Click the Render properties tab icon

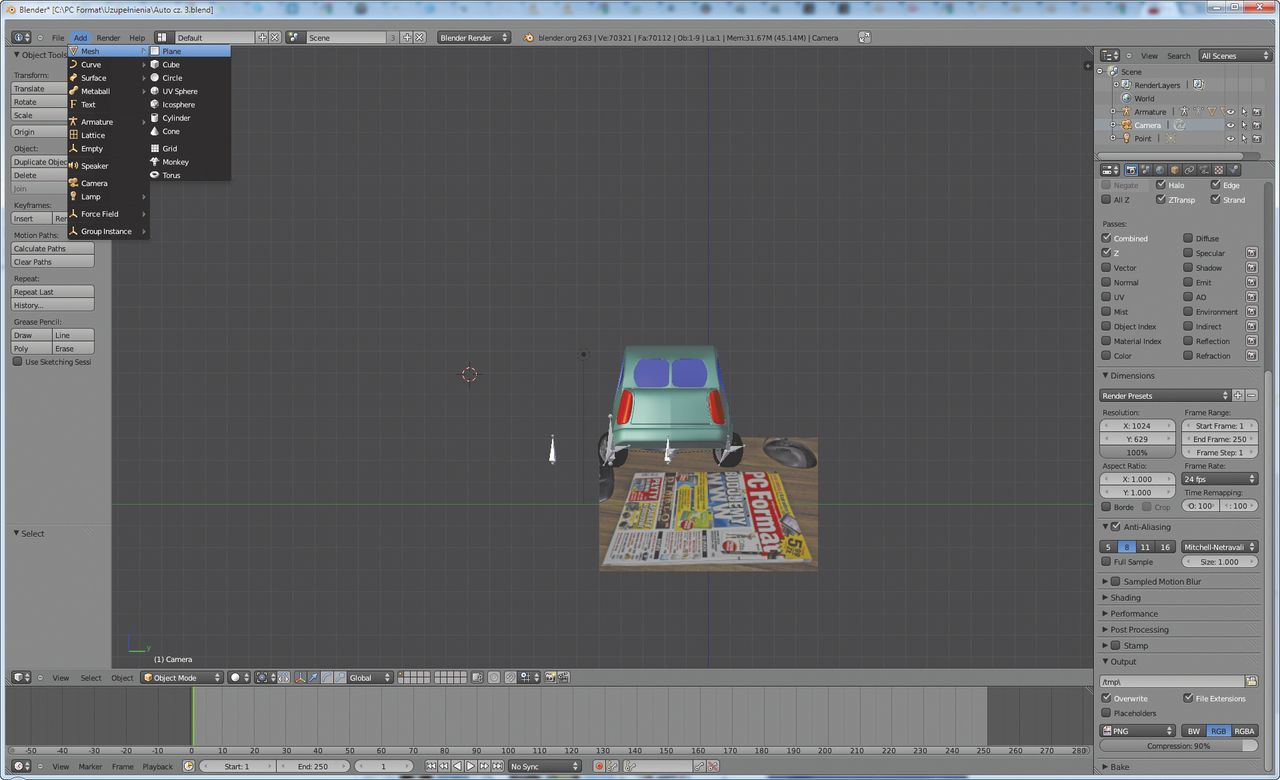pyautogui.click(x=1131, y=170)
